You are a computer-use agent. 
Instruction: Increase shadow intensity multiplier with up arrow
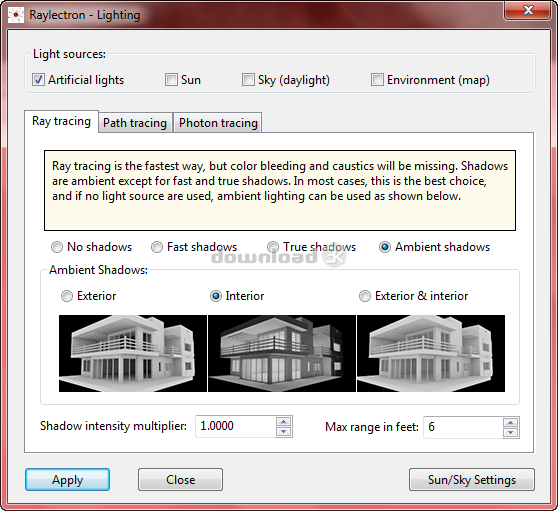tap(284, 422)
